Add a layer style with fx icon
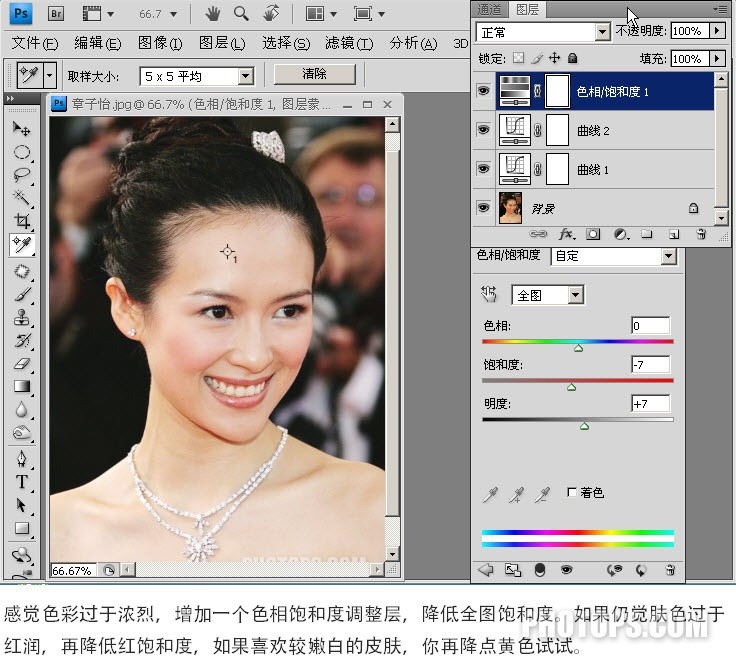The image size is (736, 669). coord(567,234)
